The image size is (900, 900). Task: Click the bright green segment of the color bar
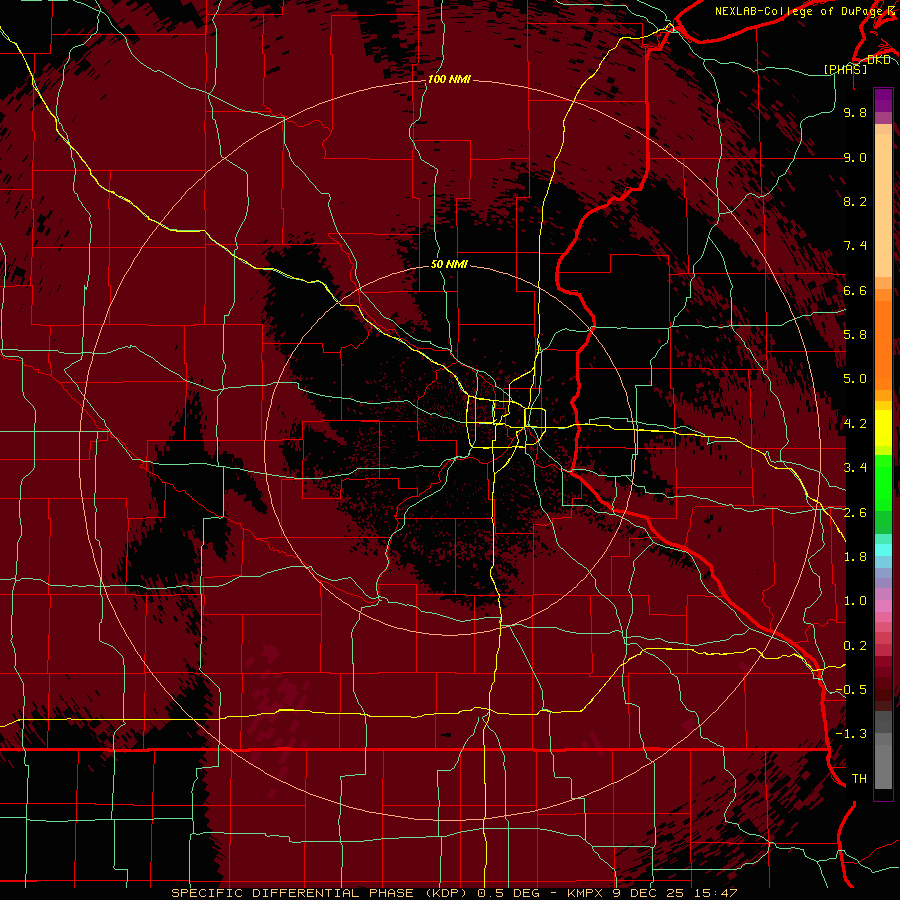click(x=883, y=482)
